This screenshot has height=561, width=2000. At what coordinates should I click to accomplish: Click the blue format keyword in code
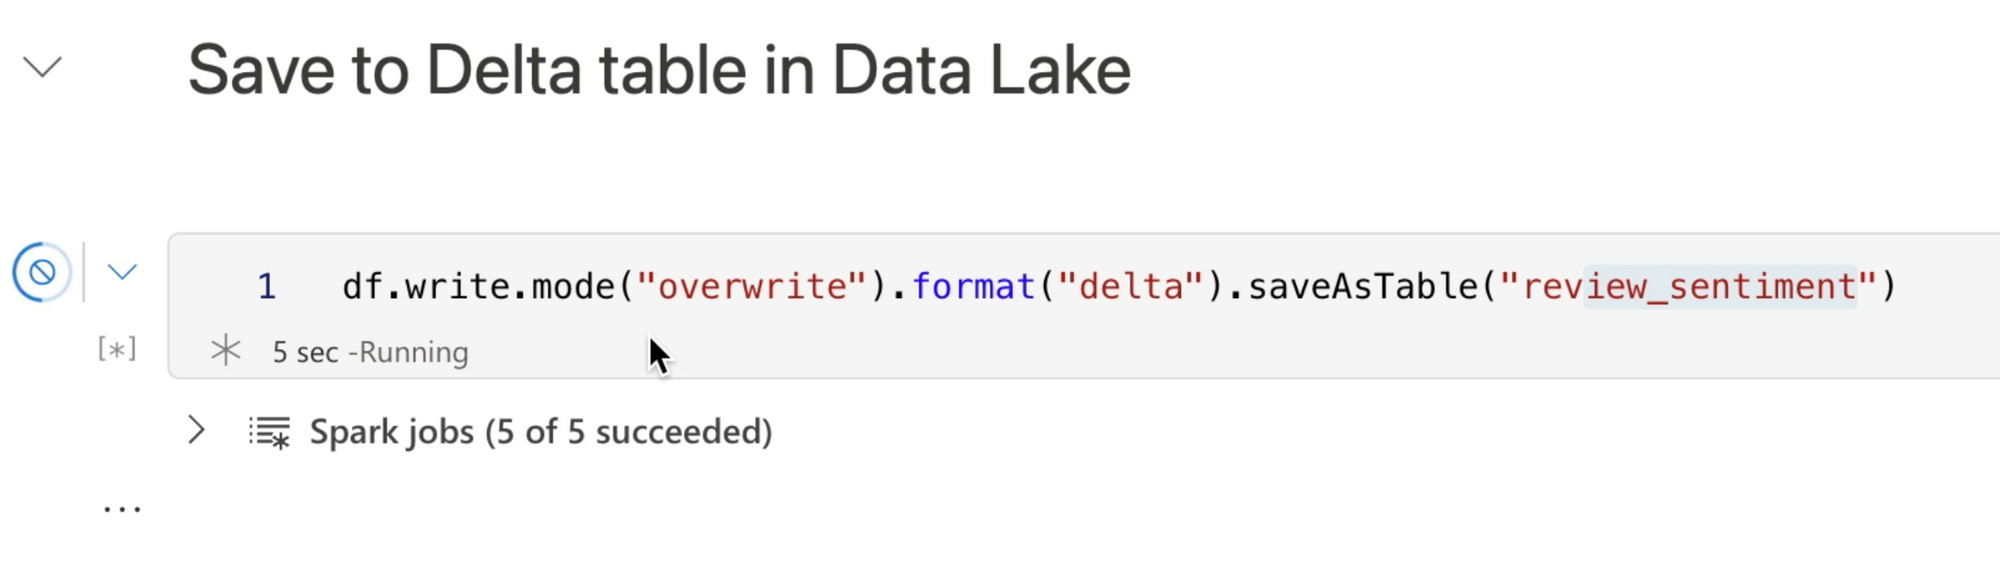(973, 287)
